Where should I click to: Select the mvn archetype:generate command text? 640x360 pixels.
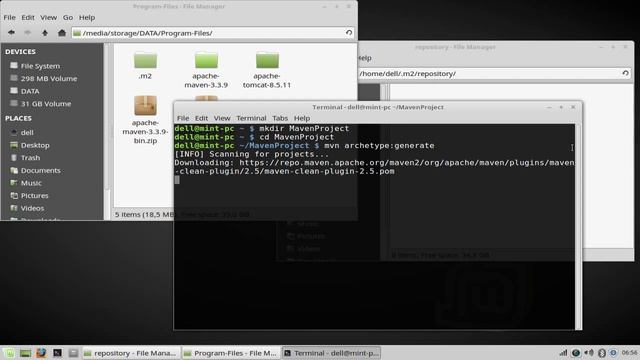[x=379, y=145]
